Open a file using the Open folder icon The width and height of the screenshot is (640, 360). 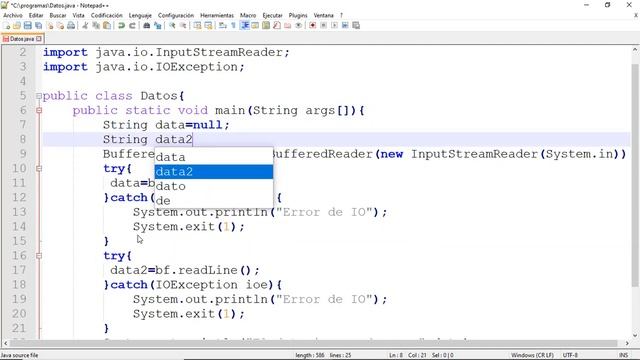(17, 25)
